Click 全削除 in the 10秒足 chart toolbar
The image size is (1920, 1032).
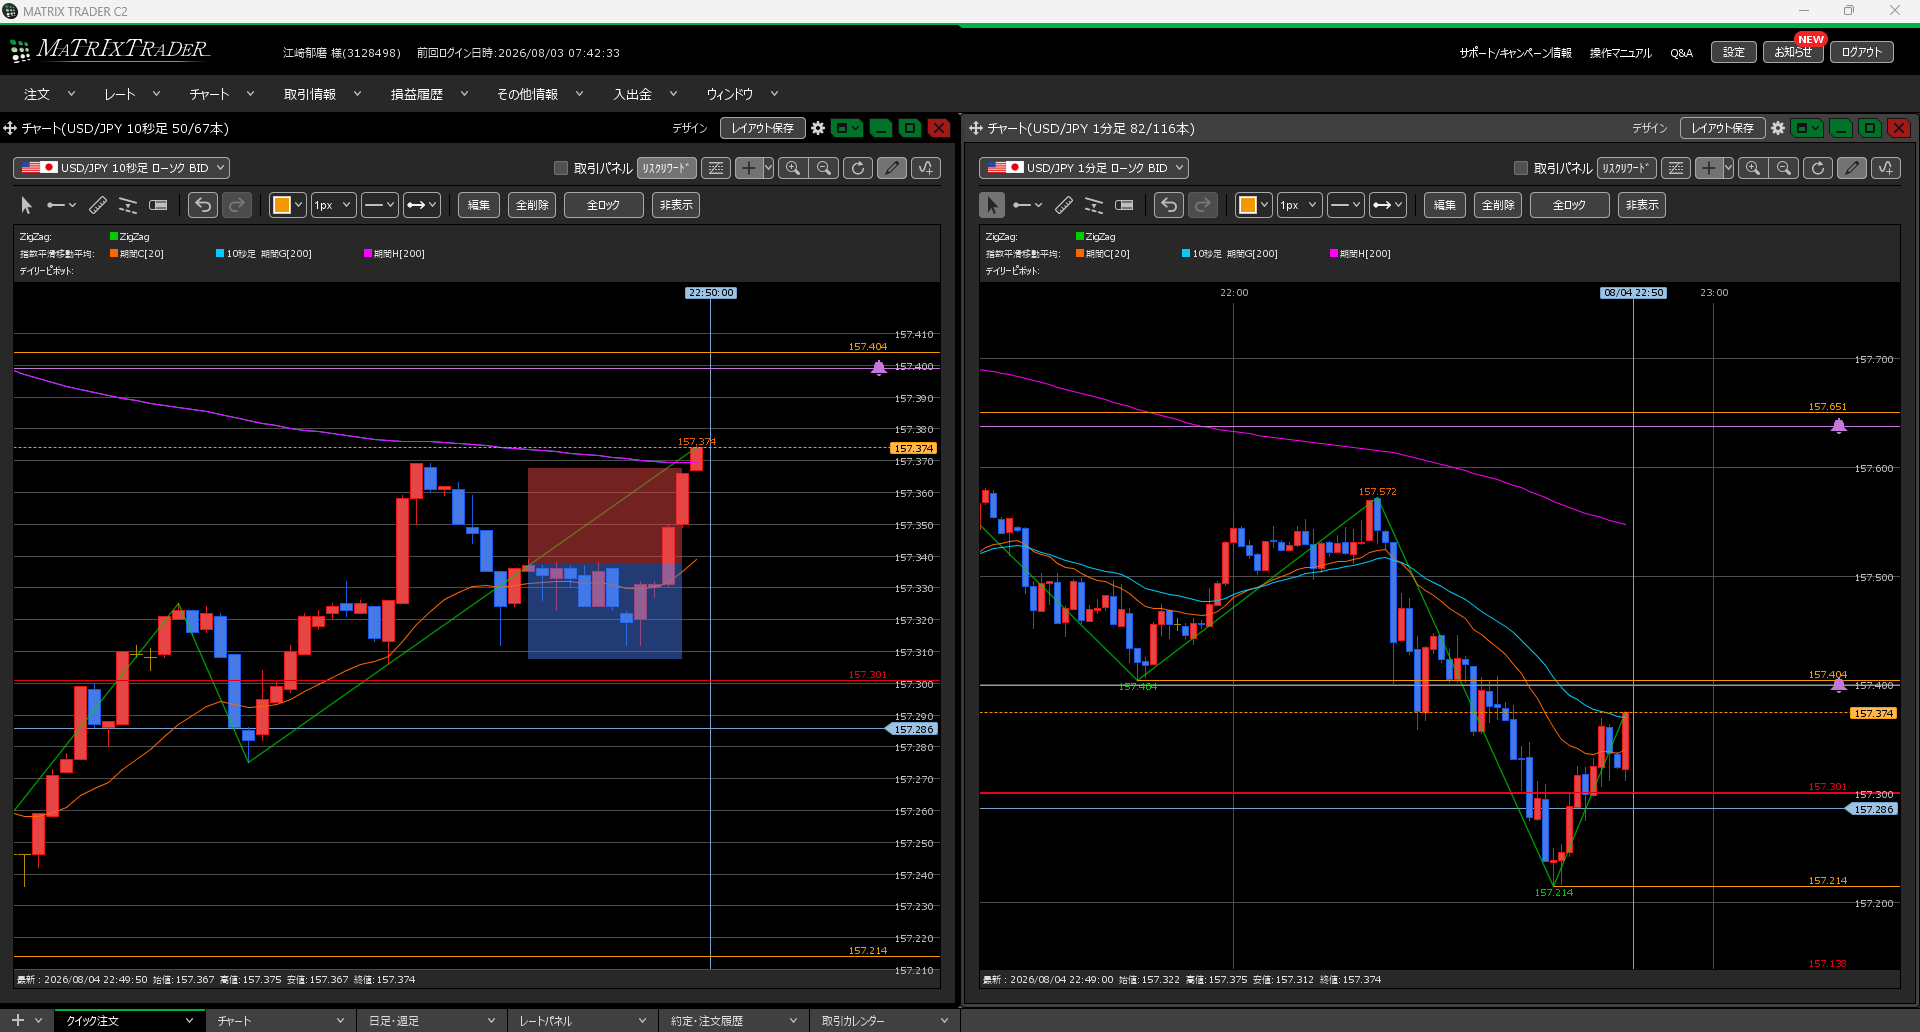(x=532, y=205)
